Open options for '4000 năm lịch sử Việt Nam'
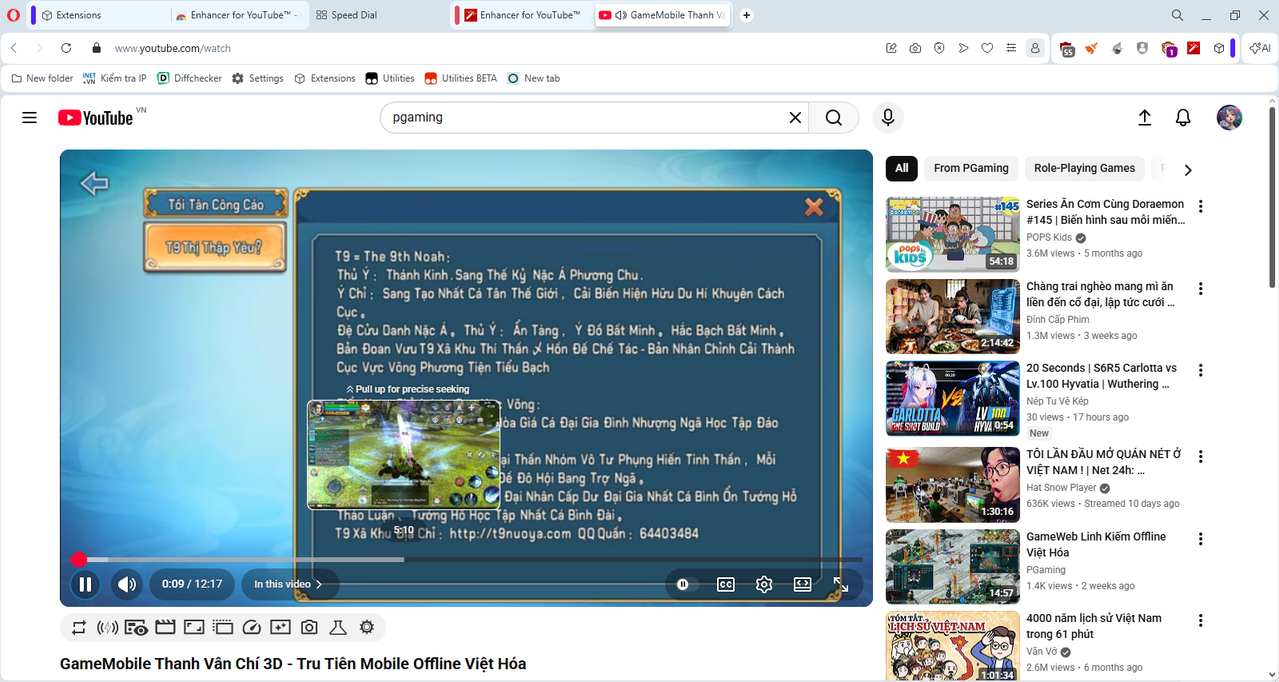The height and width of the screenshot is (682, 1279). click(1201, 621)
